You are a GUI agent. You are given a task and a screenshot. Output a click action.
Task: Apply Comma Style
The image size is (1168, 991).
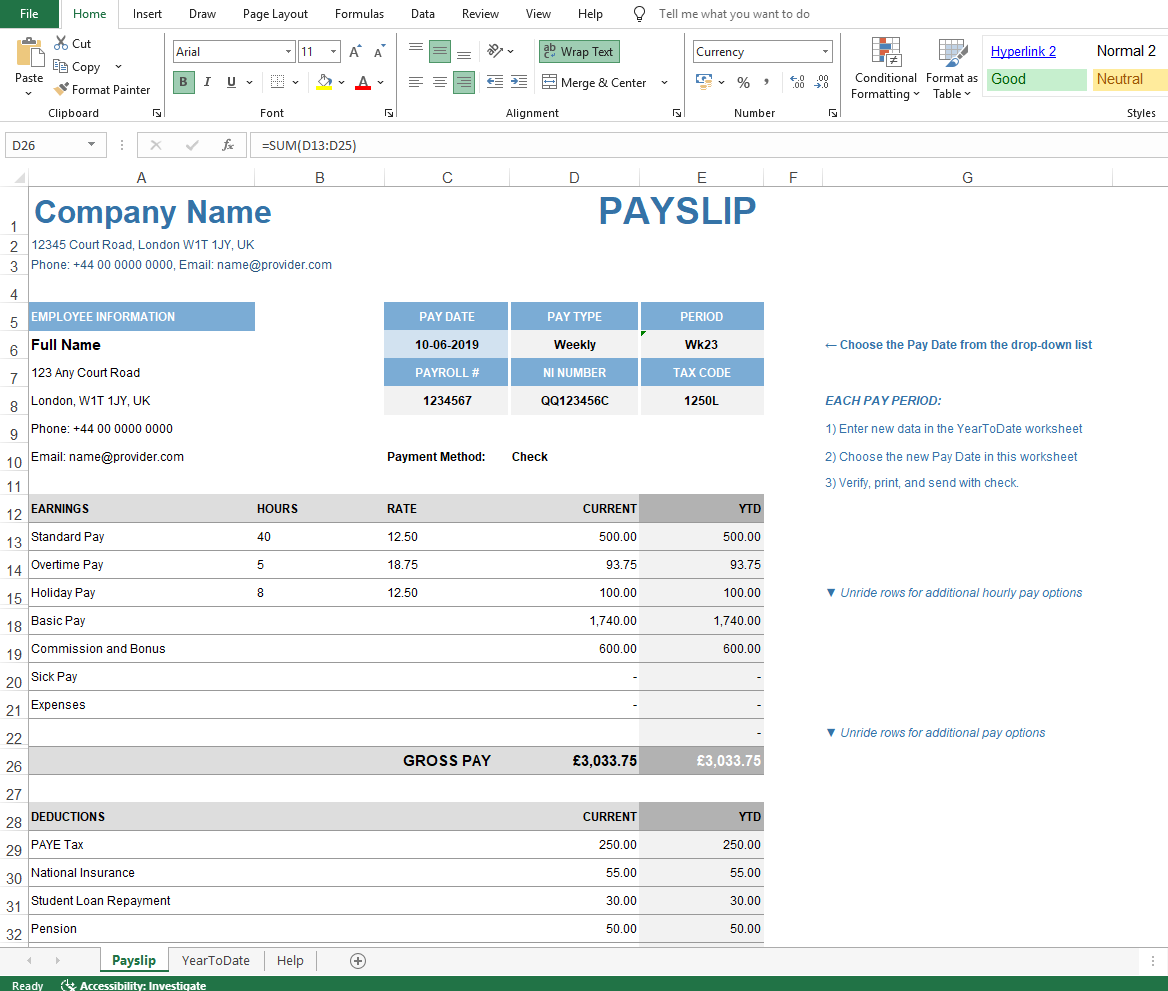pos(766,82)
